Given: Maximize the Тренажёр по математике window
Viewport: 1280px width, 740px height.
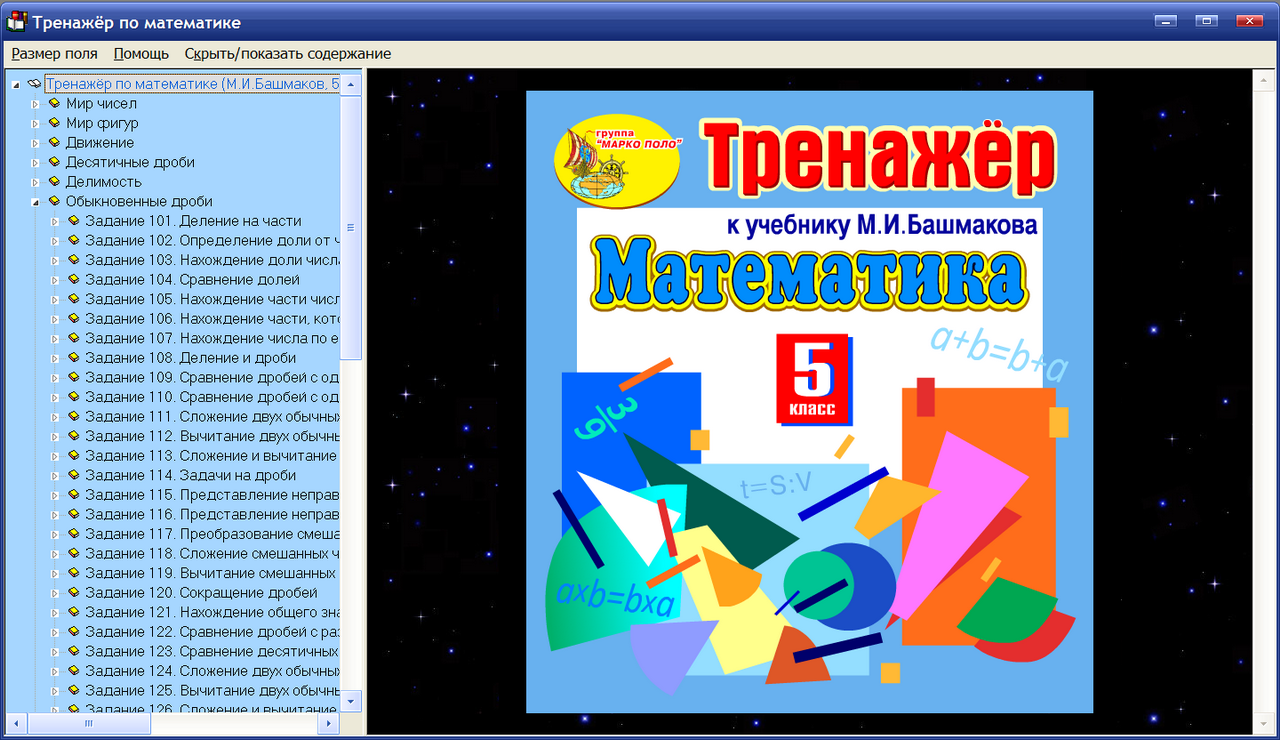Looking at the screenshot, I should [x=1206, y=21].
